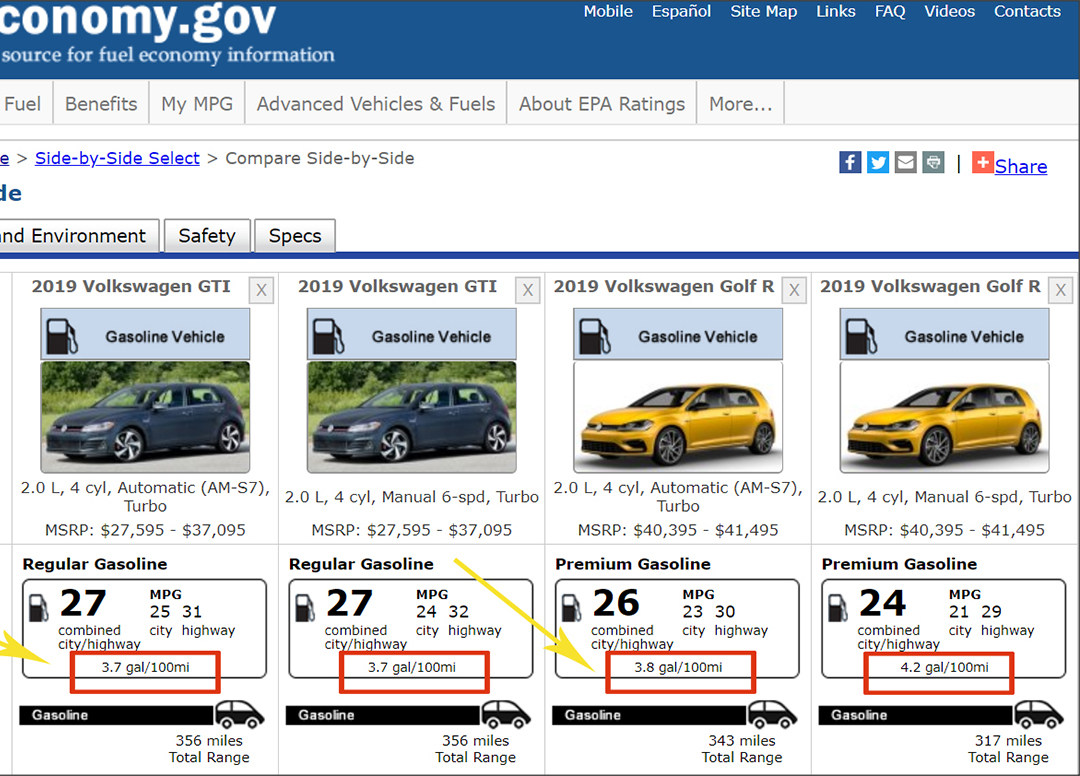1080x776 pixels.
Task: Click the yellow Golf R automatic photo
Action: pos(678,417)
